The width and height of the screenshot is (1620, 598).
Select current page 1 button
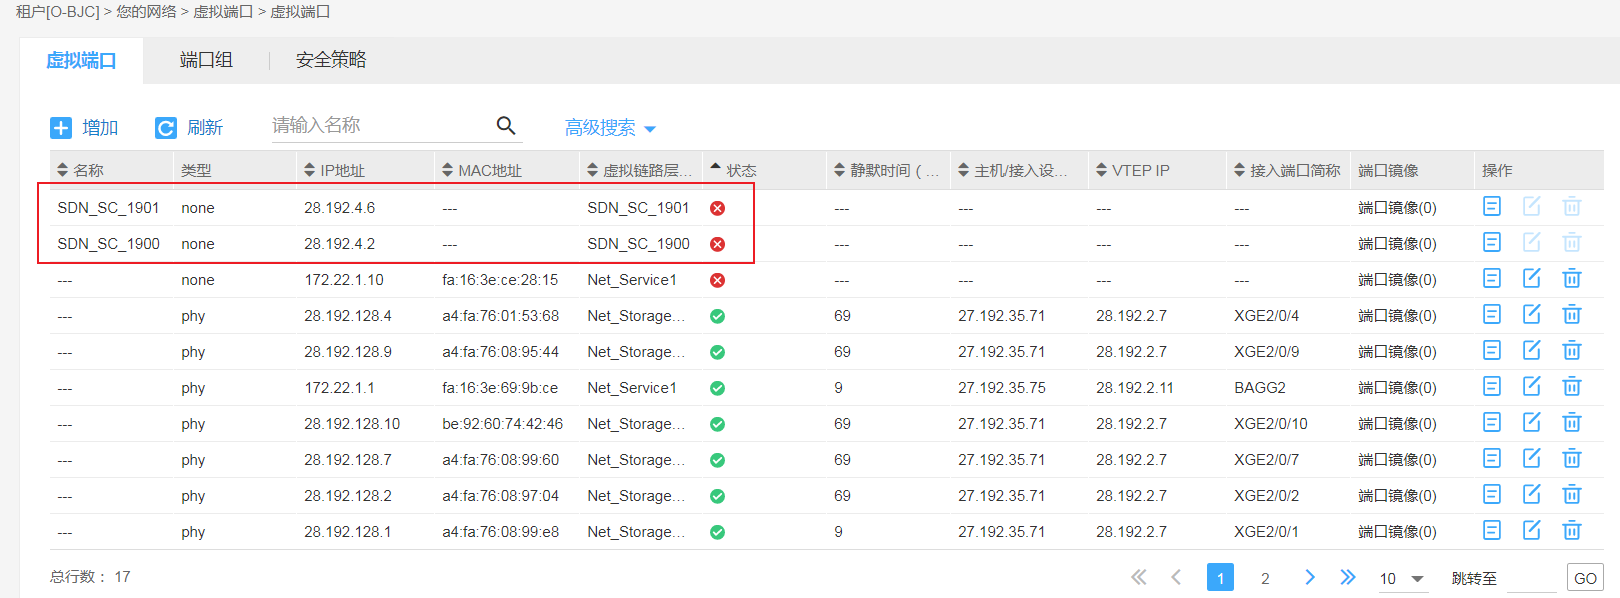[x=1220, y=578]
